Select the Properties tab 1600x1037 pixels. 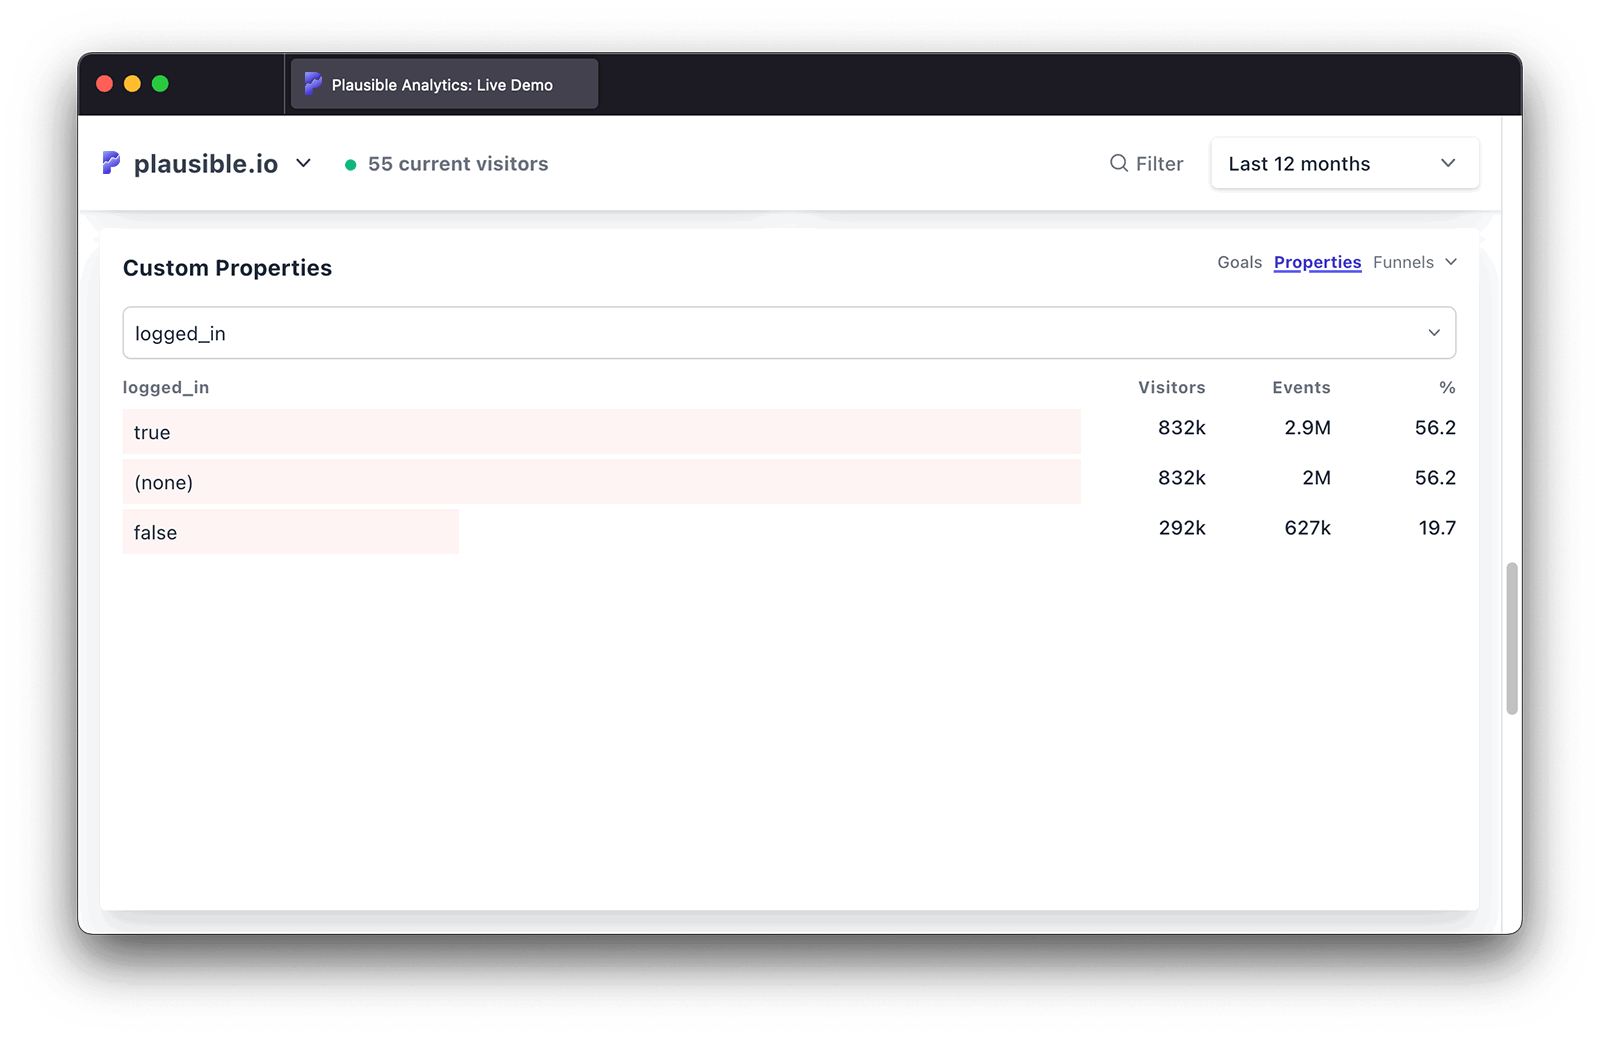click(1317, 262)
